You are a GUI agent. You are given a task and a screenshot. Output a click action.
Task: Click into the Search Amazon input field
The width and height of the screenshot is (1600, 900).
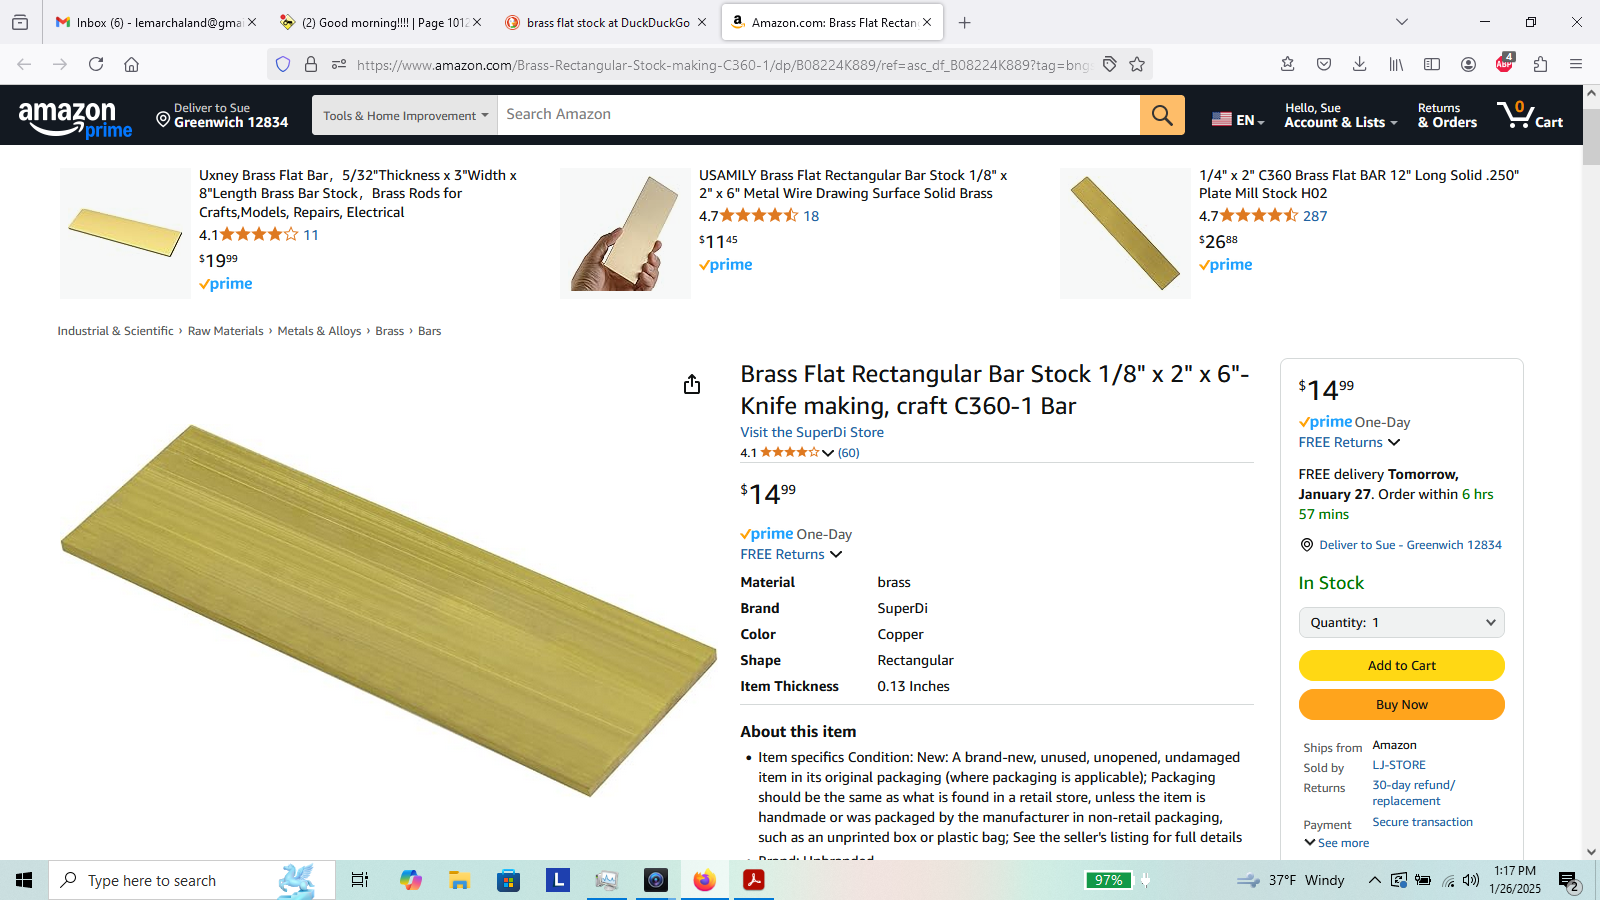pyautogui.click(x=818, y=115)
